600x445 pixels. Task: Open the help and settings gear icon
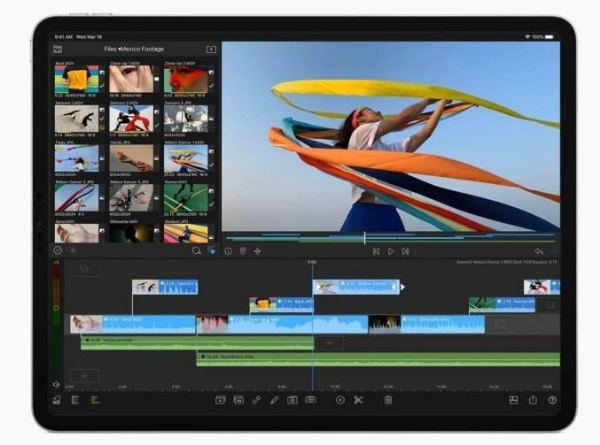[x=552, y=400]
